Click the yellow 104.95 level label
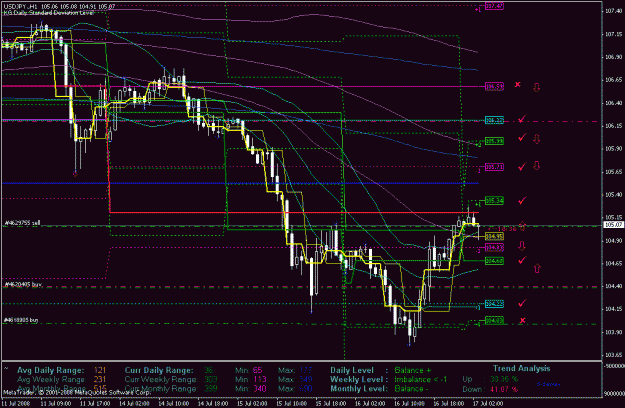This screenshot has width=625, height=408. (x=494, y=237)
